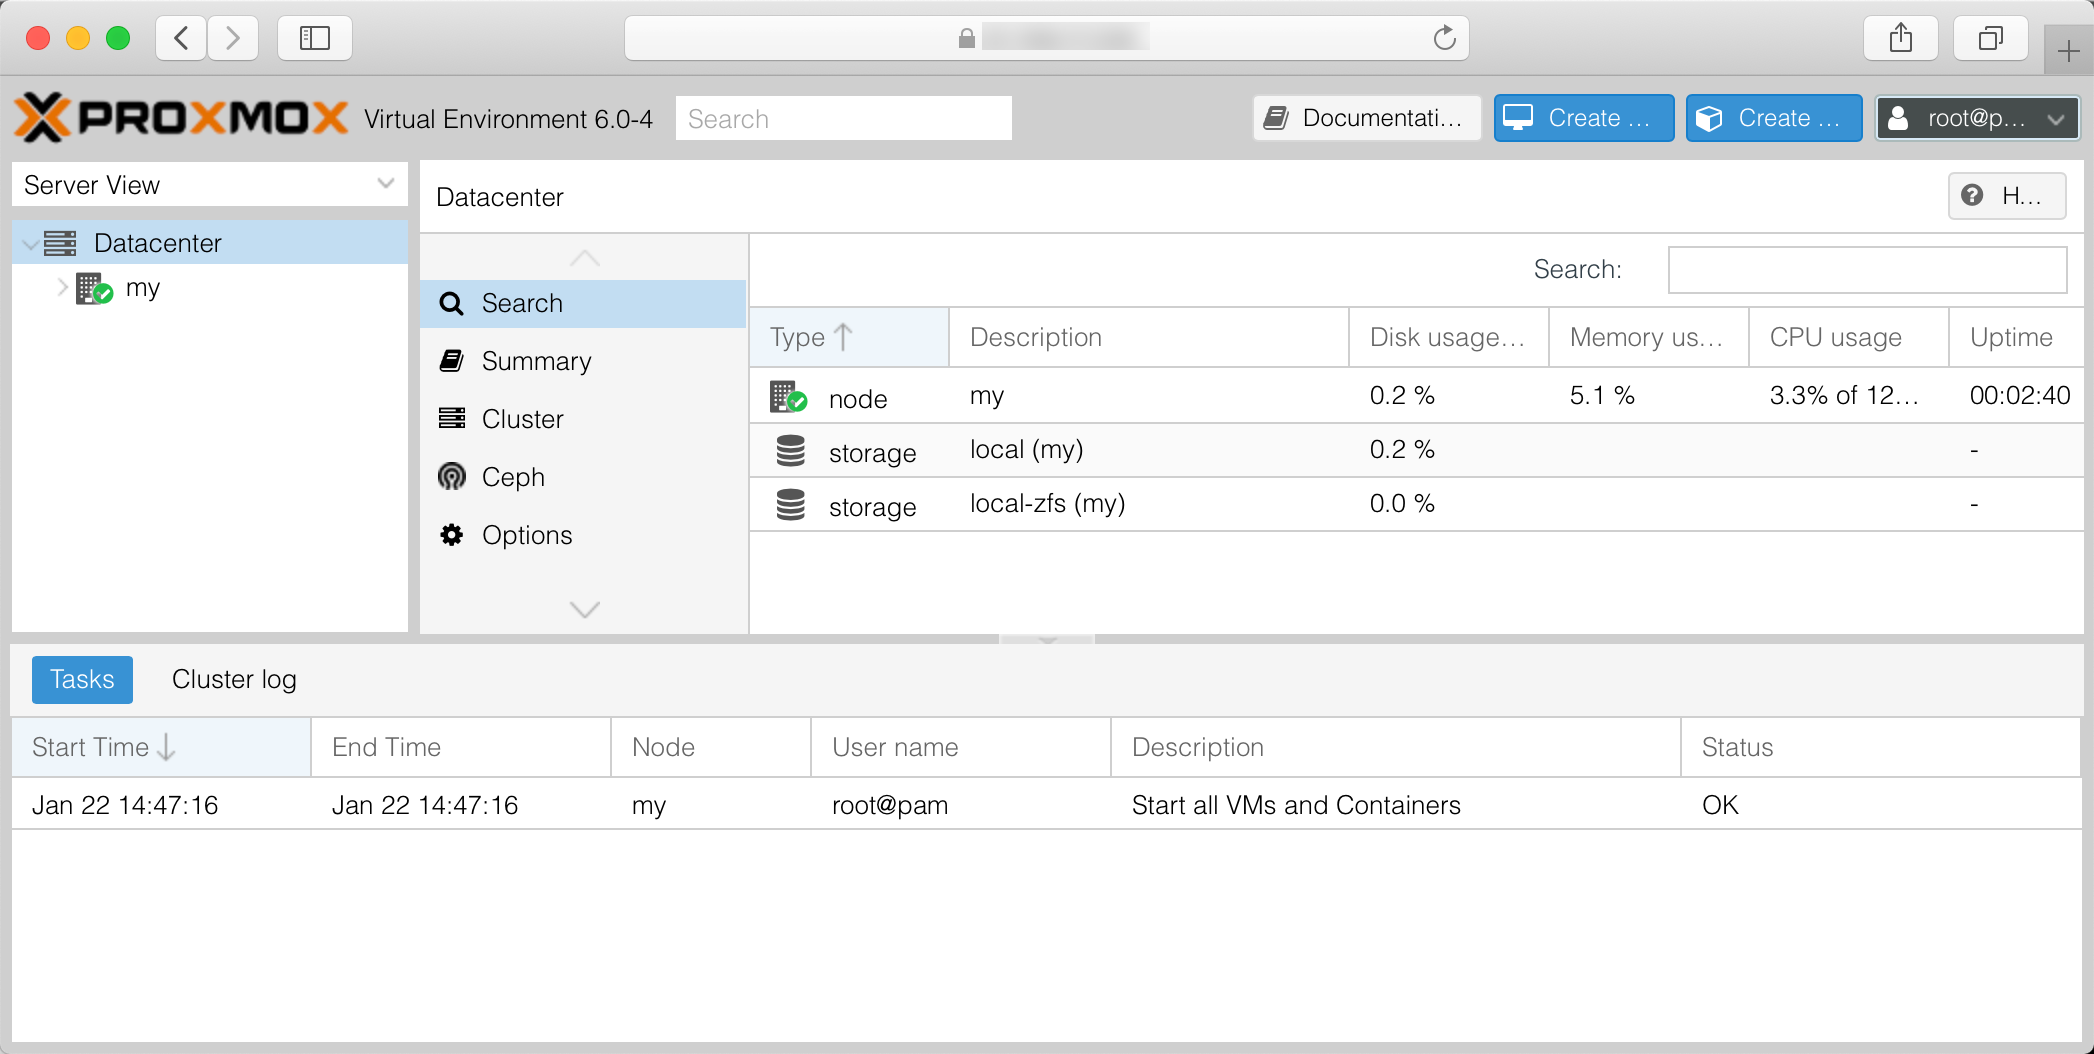2094x1054 pixels.
Task: Click the Documentation button
Action: tap(1366, 118)
